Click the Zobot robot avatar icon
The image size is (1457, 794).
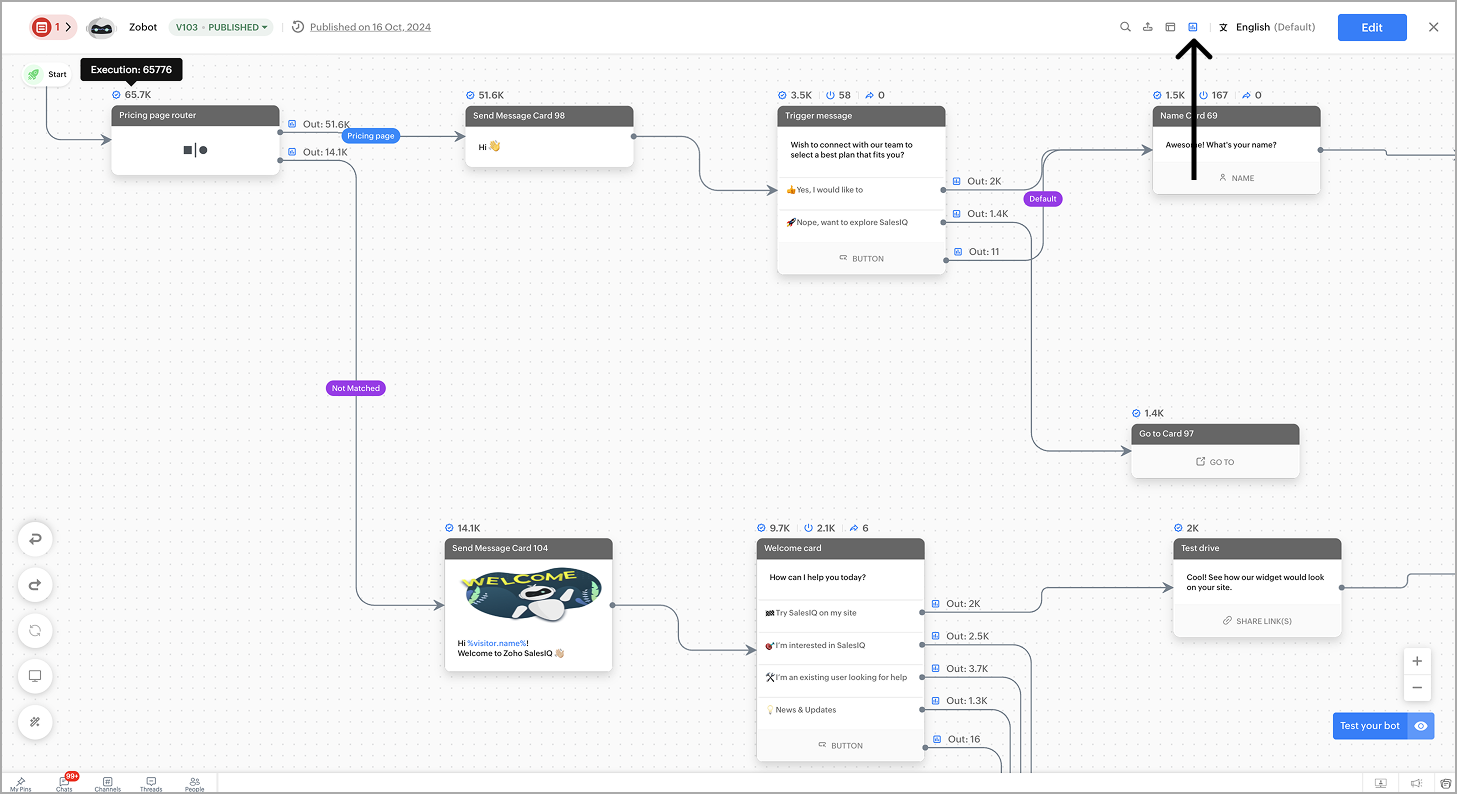tap(101, 28)
